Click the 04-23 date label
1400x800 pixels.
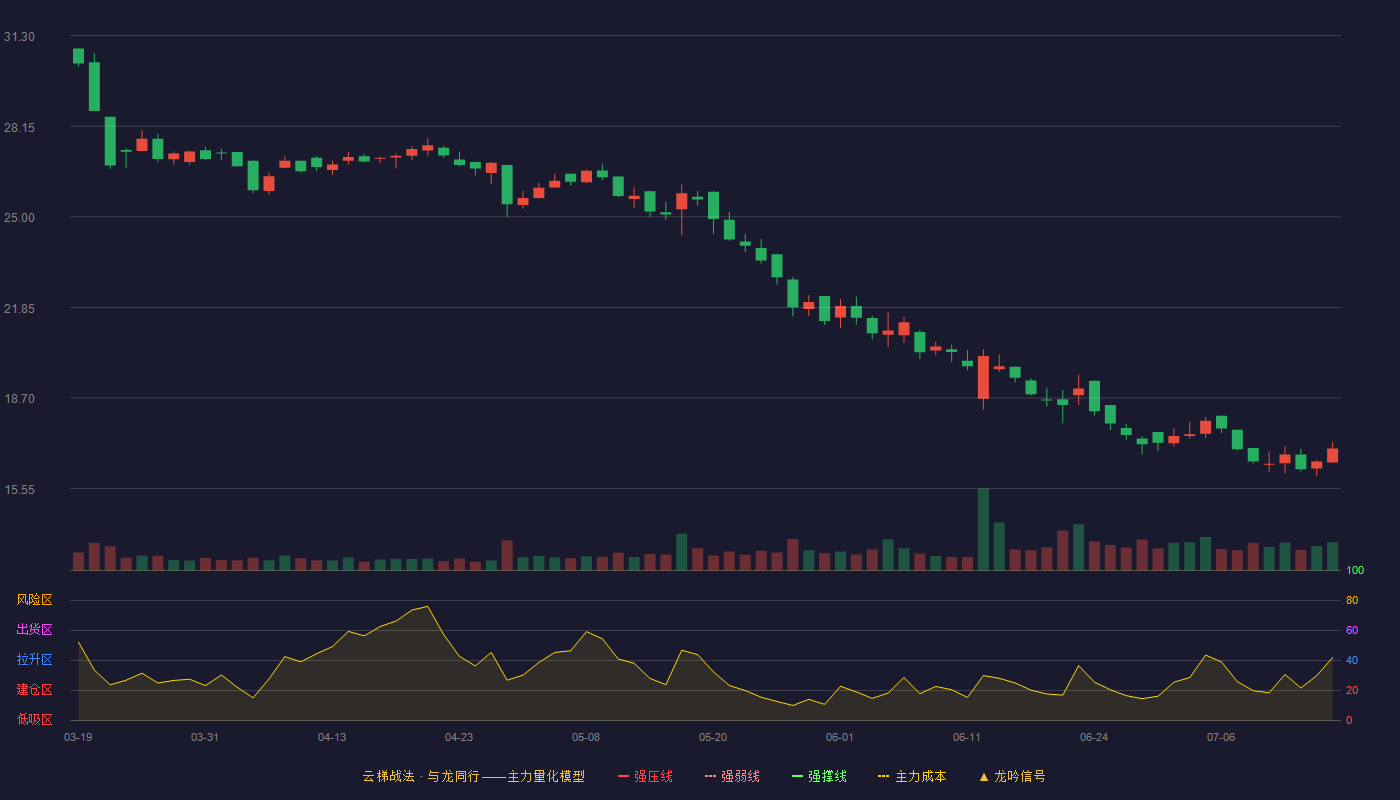tap(459, 737)
